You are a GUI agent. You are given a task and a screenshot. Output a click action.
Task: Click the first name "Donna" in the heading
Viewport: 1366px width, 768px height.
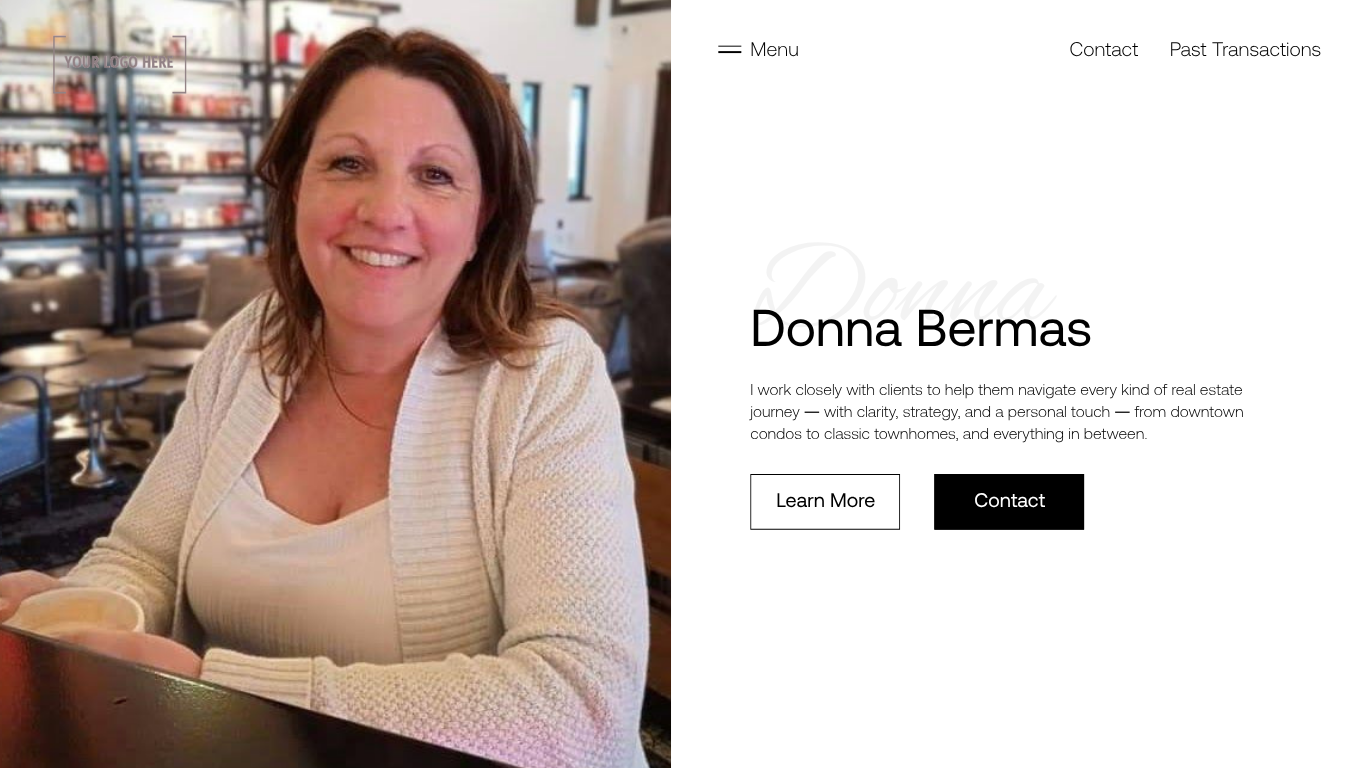pyautogui.click(x=826, y=329)
